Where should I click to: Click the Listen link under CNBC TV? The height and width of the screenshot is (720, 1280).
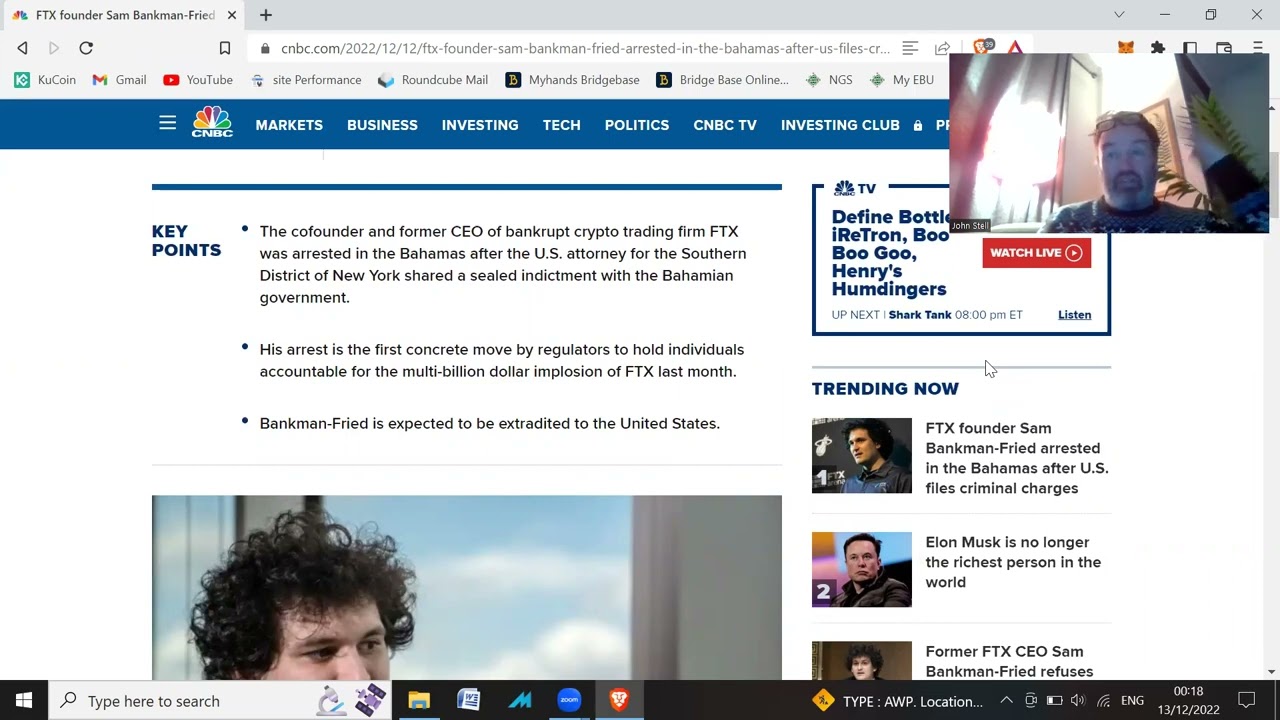pyautogui.click(x=1075, y=315)
